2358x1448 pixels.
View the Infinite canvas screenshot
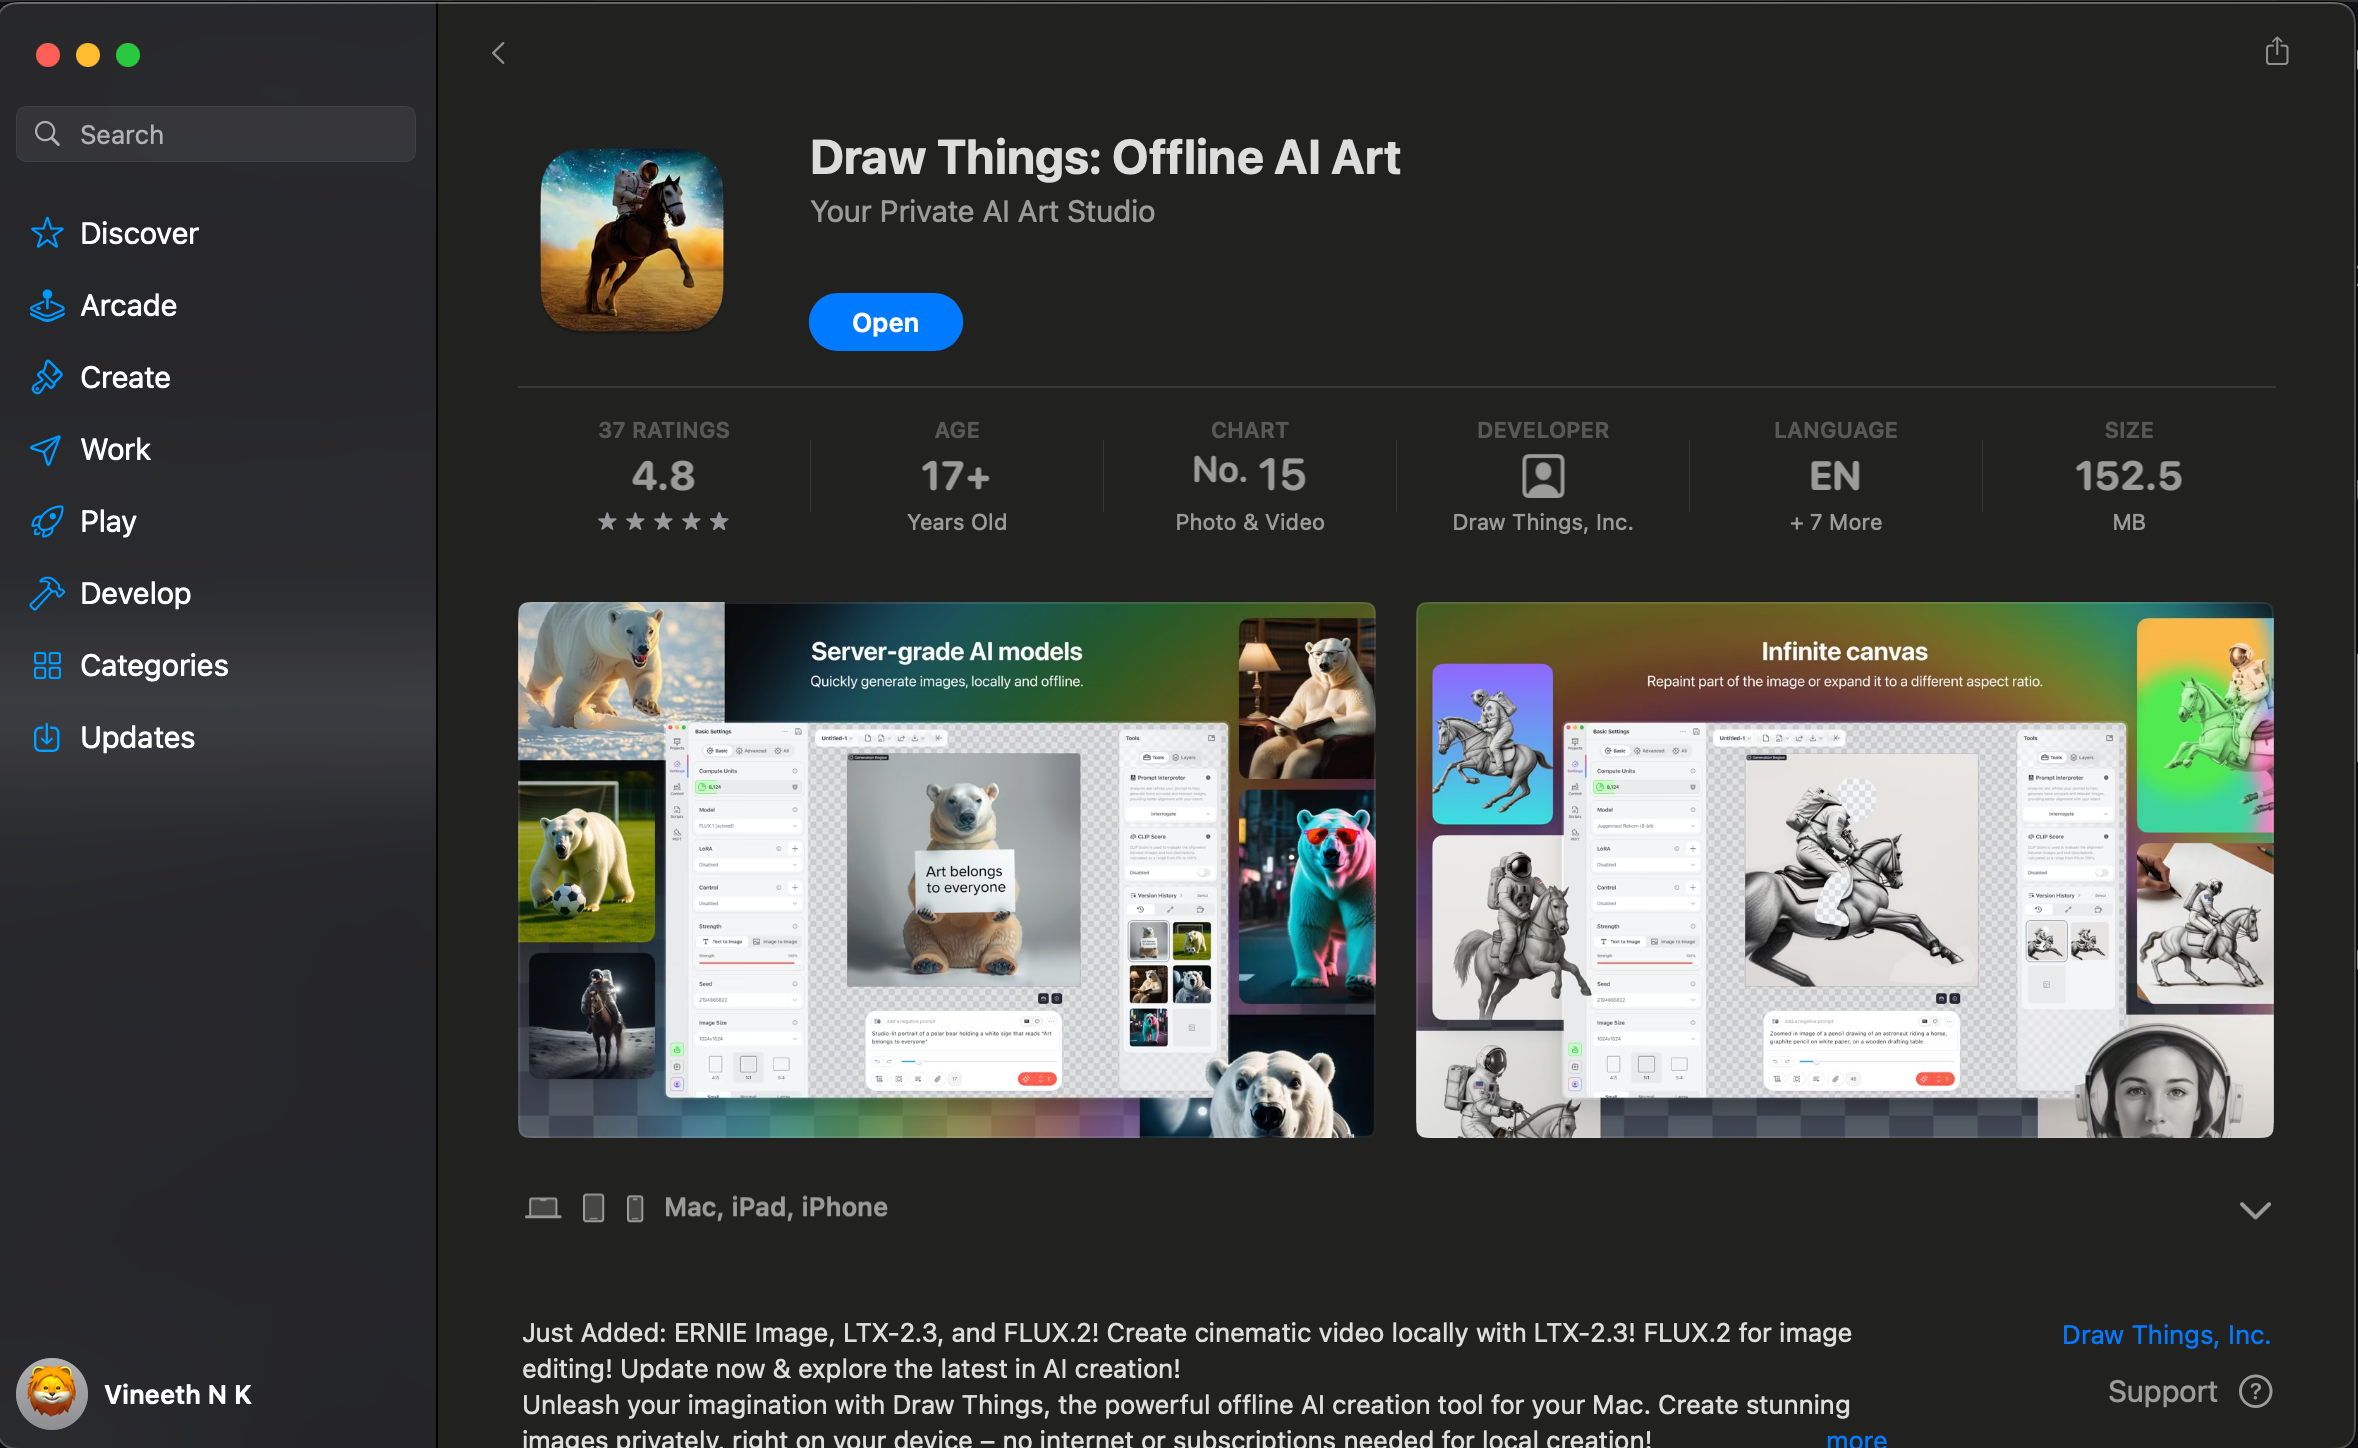pos(1845,870)
